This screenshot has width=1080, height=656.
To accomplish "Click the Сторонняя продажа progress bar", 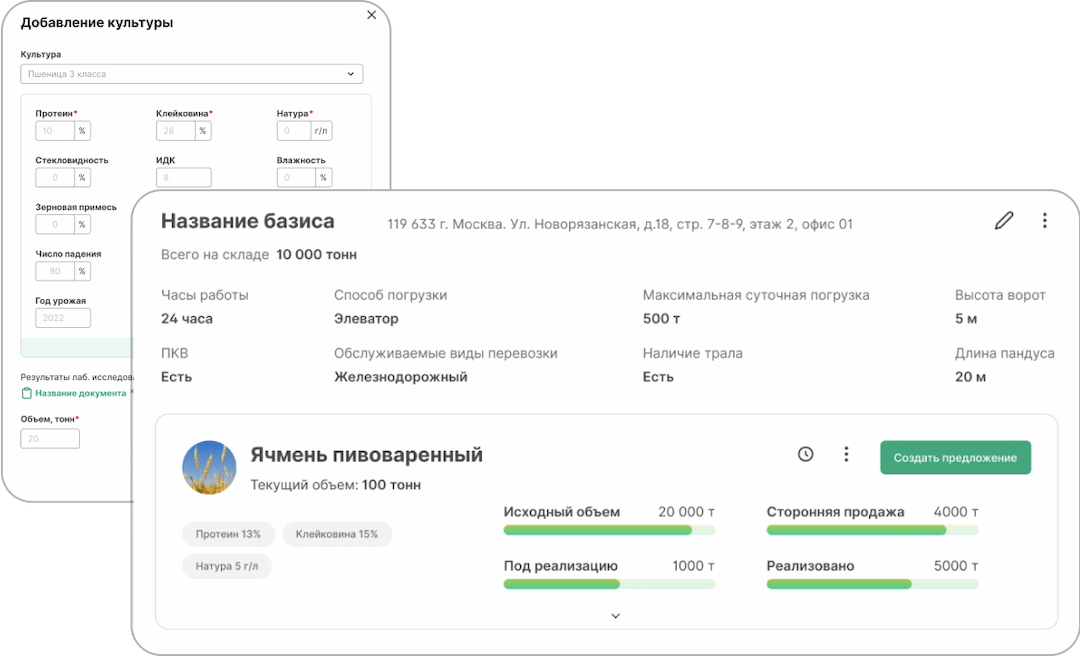I will [x=871, y=530].
